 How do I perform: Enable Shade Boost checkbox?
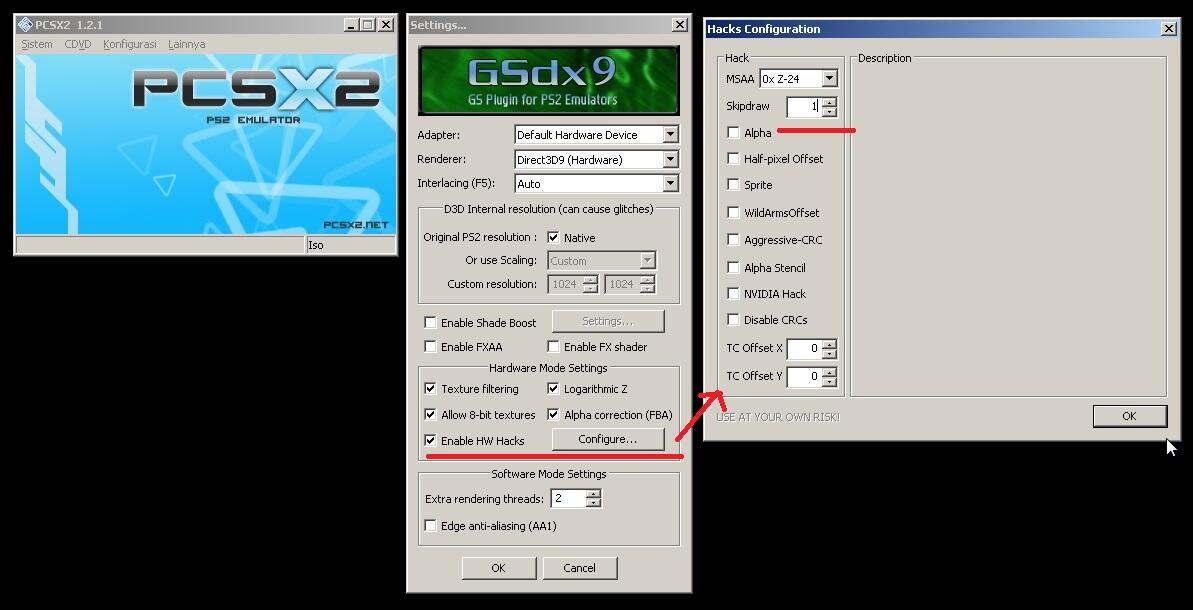tap(431, 322)
